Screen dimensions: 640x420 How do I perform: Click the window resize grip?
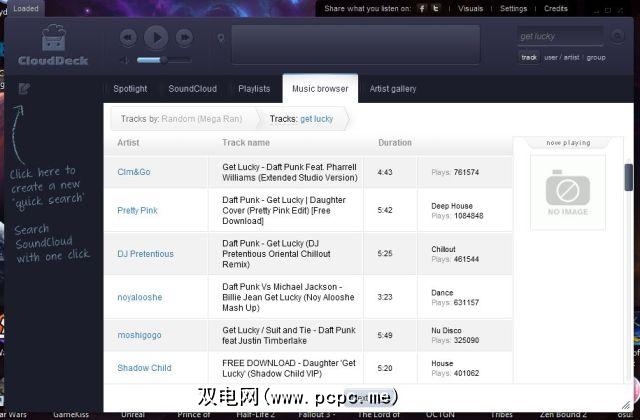coord(626,405)
